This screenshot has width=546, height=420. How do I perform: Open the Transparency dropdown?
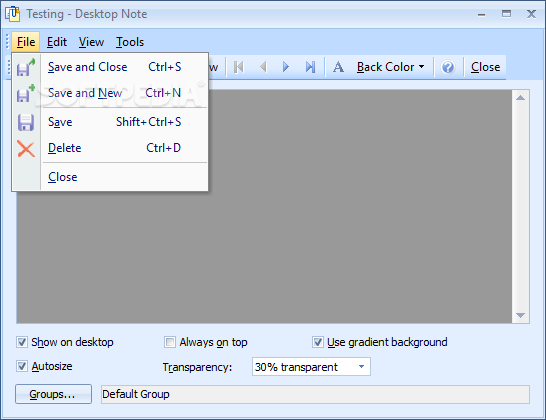click(x=311, y=367)
